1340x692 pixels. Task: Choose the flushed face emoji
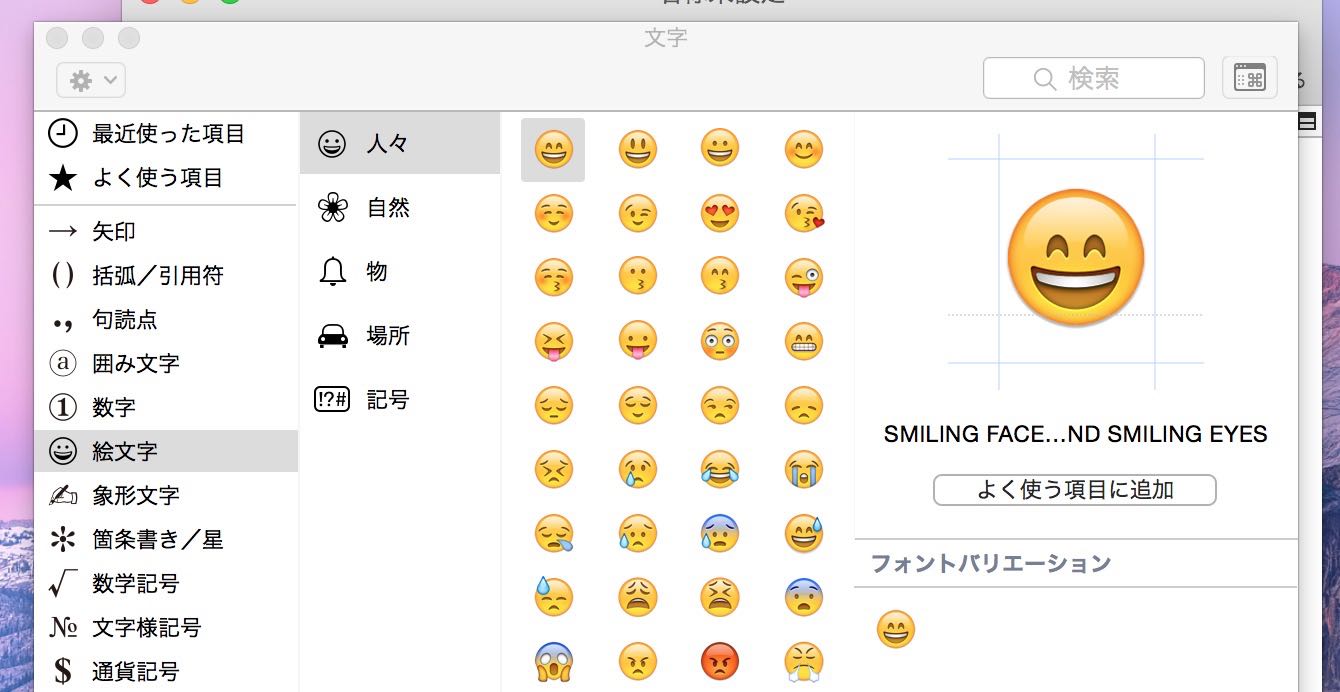point(720,341)
